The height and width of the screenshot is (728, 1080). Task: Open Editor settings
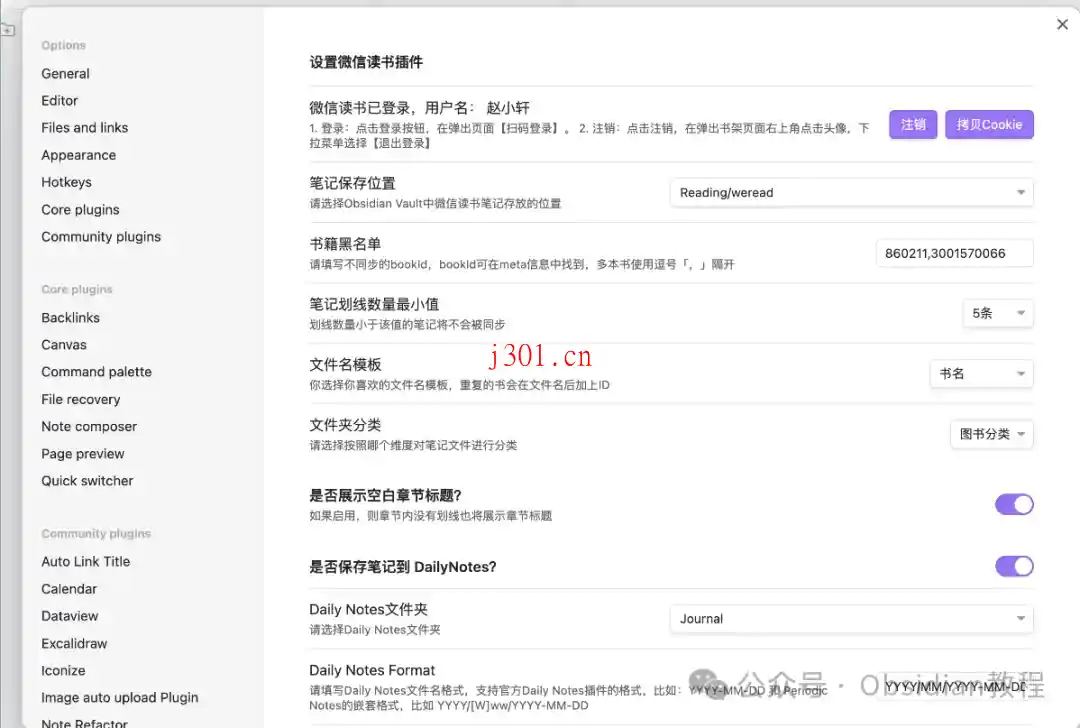pos(60,101)
